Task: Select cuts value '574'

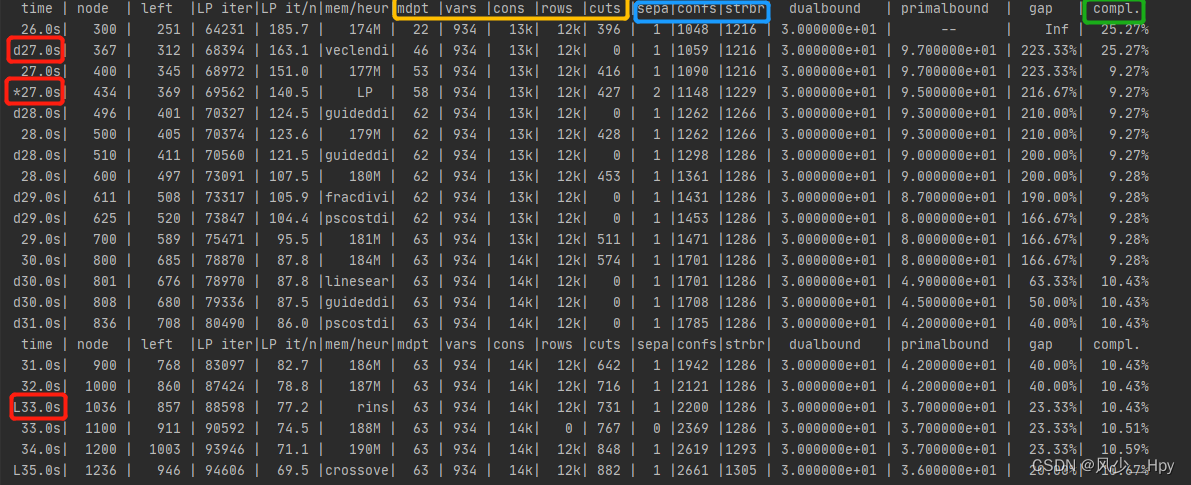Action: [x=609, y=260]
